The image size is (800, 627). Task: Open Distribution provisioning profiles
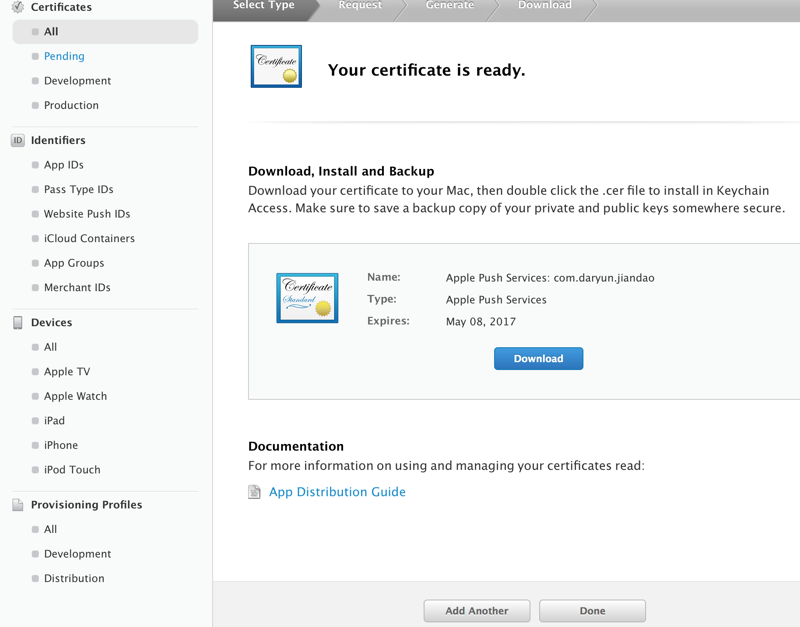pyautogui.click(x=74, y=578)
